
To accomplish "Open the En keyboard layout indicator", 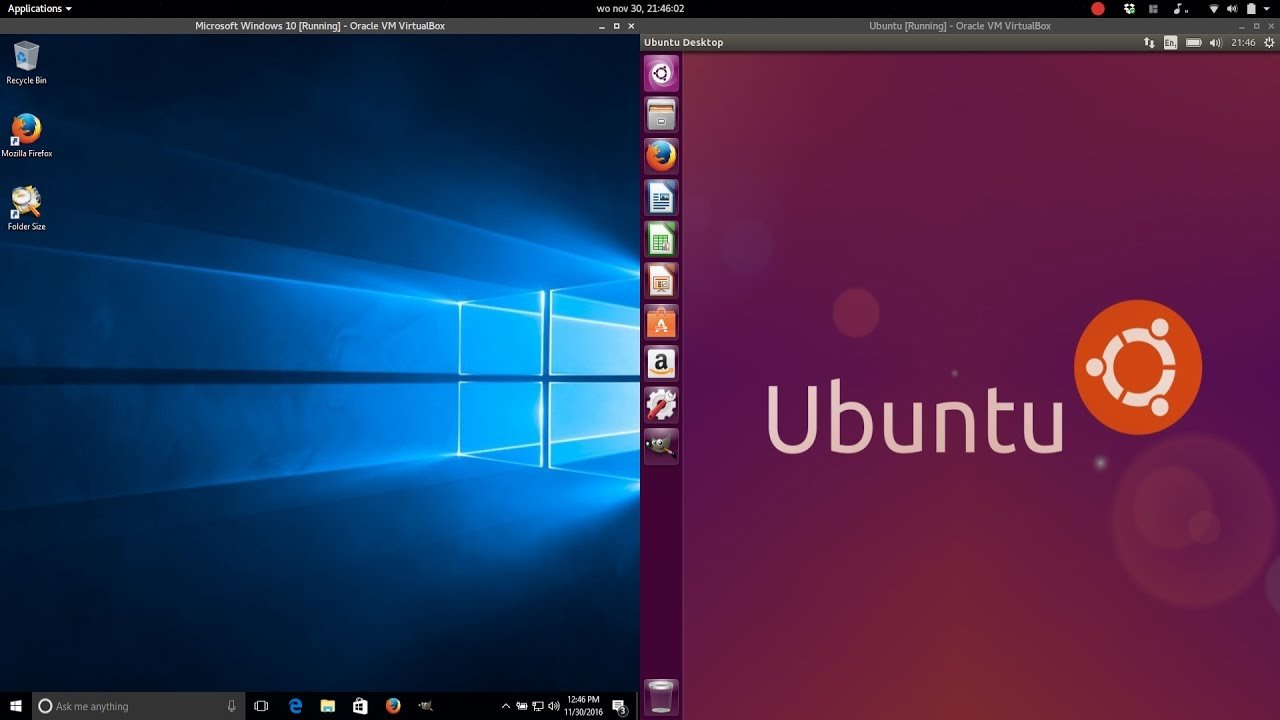I will 1170,43.
